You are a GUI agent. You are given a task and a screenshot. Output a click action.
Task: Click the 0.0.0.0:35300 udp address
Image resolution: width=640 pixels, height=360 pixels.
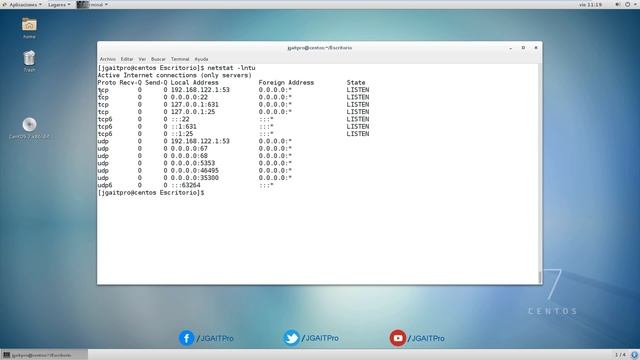pyautogui.click(x=195, y=178)
